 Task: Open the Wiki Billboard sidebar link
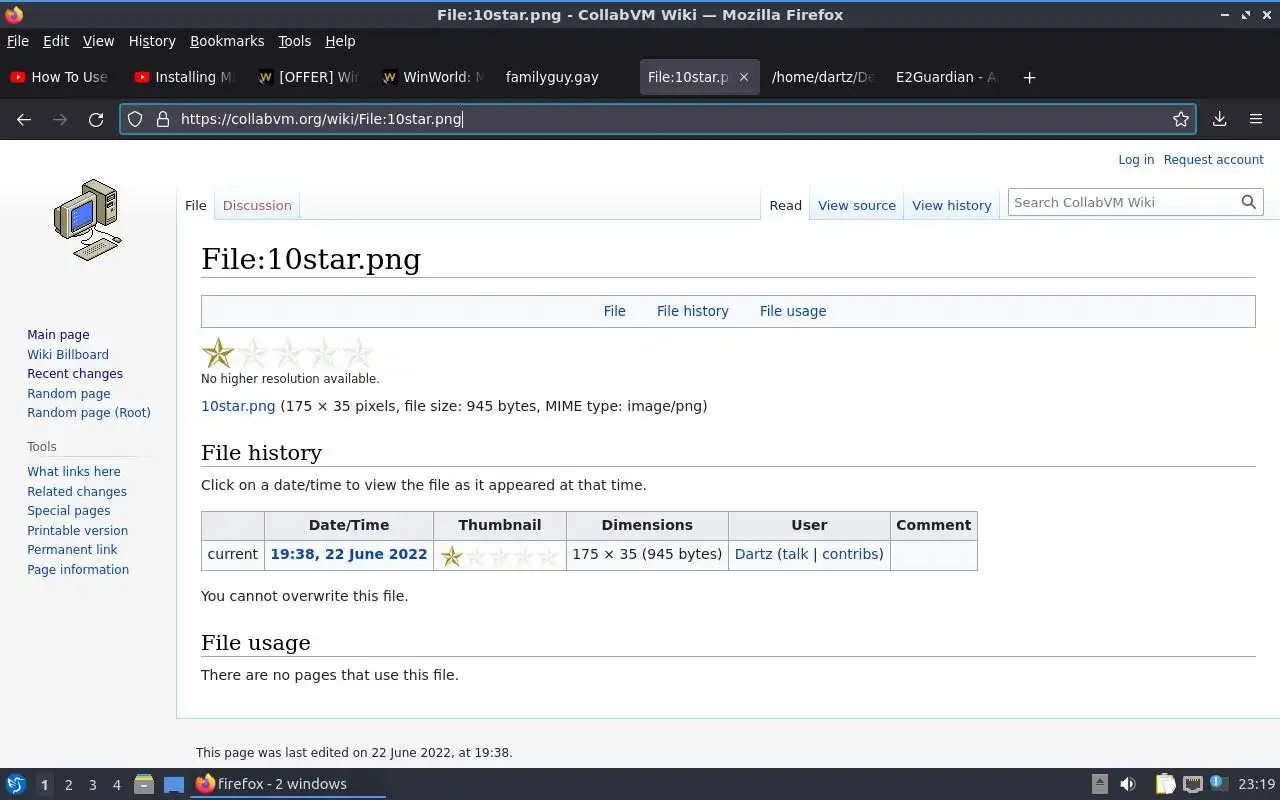coord(68,354)
